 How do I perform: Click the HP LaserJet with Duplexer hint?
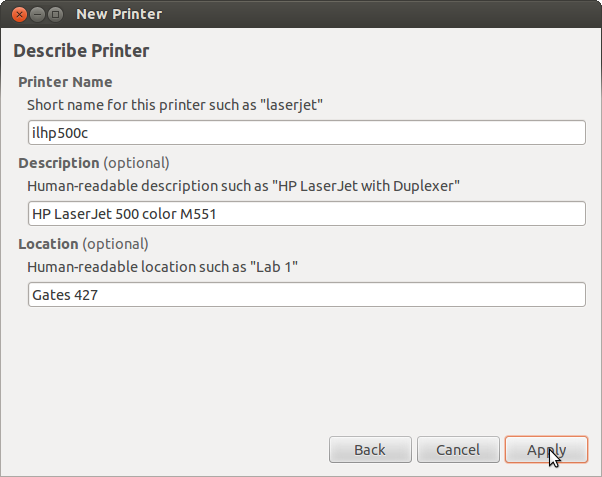pyautogui.click(x=243, y=185)
